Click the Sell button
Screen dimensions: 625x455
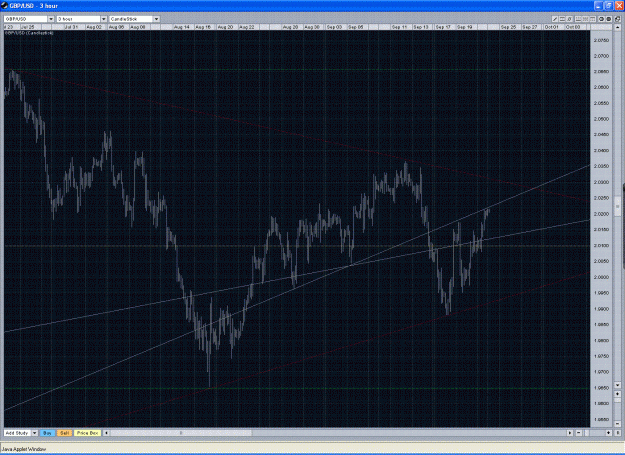click(64, 433)
